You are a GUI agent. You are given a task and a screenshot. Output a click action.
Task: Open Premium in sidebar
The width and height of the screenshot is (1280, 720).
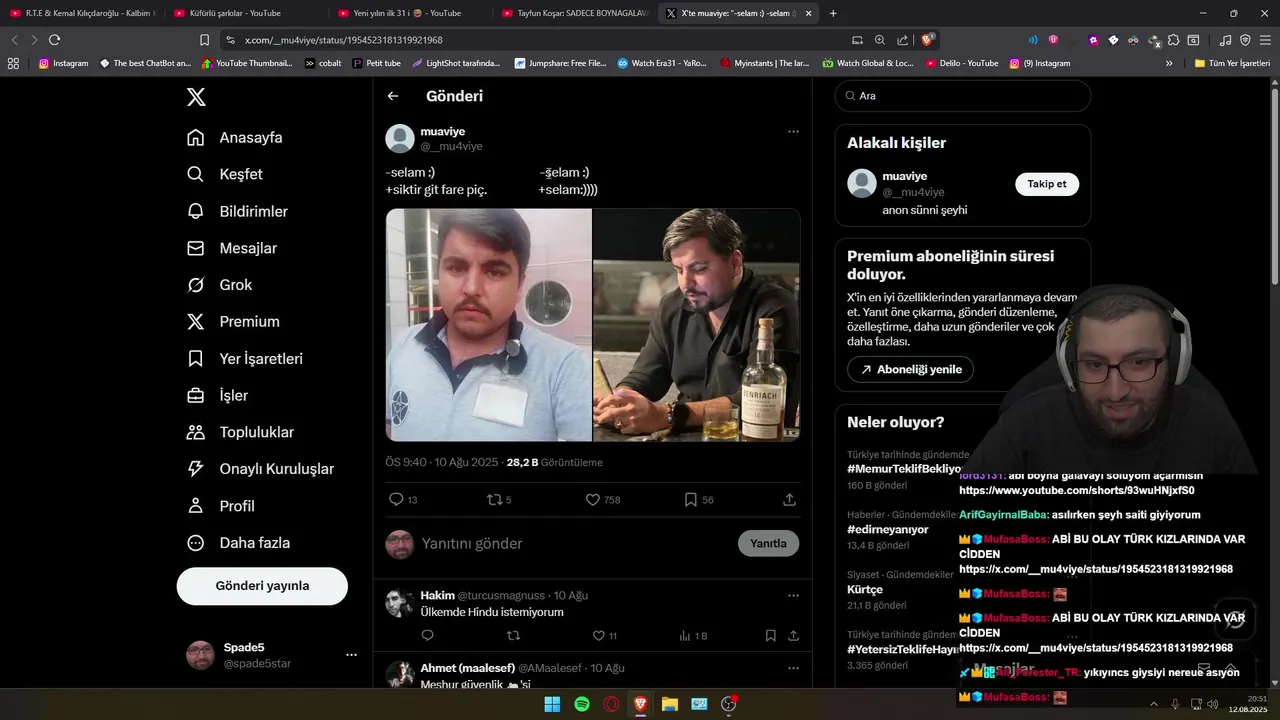(x=233, y=321)
